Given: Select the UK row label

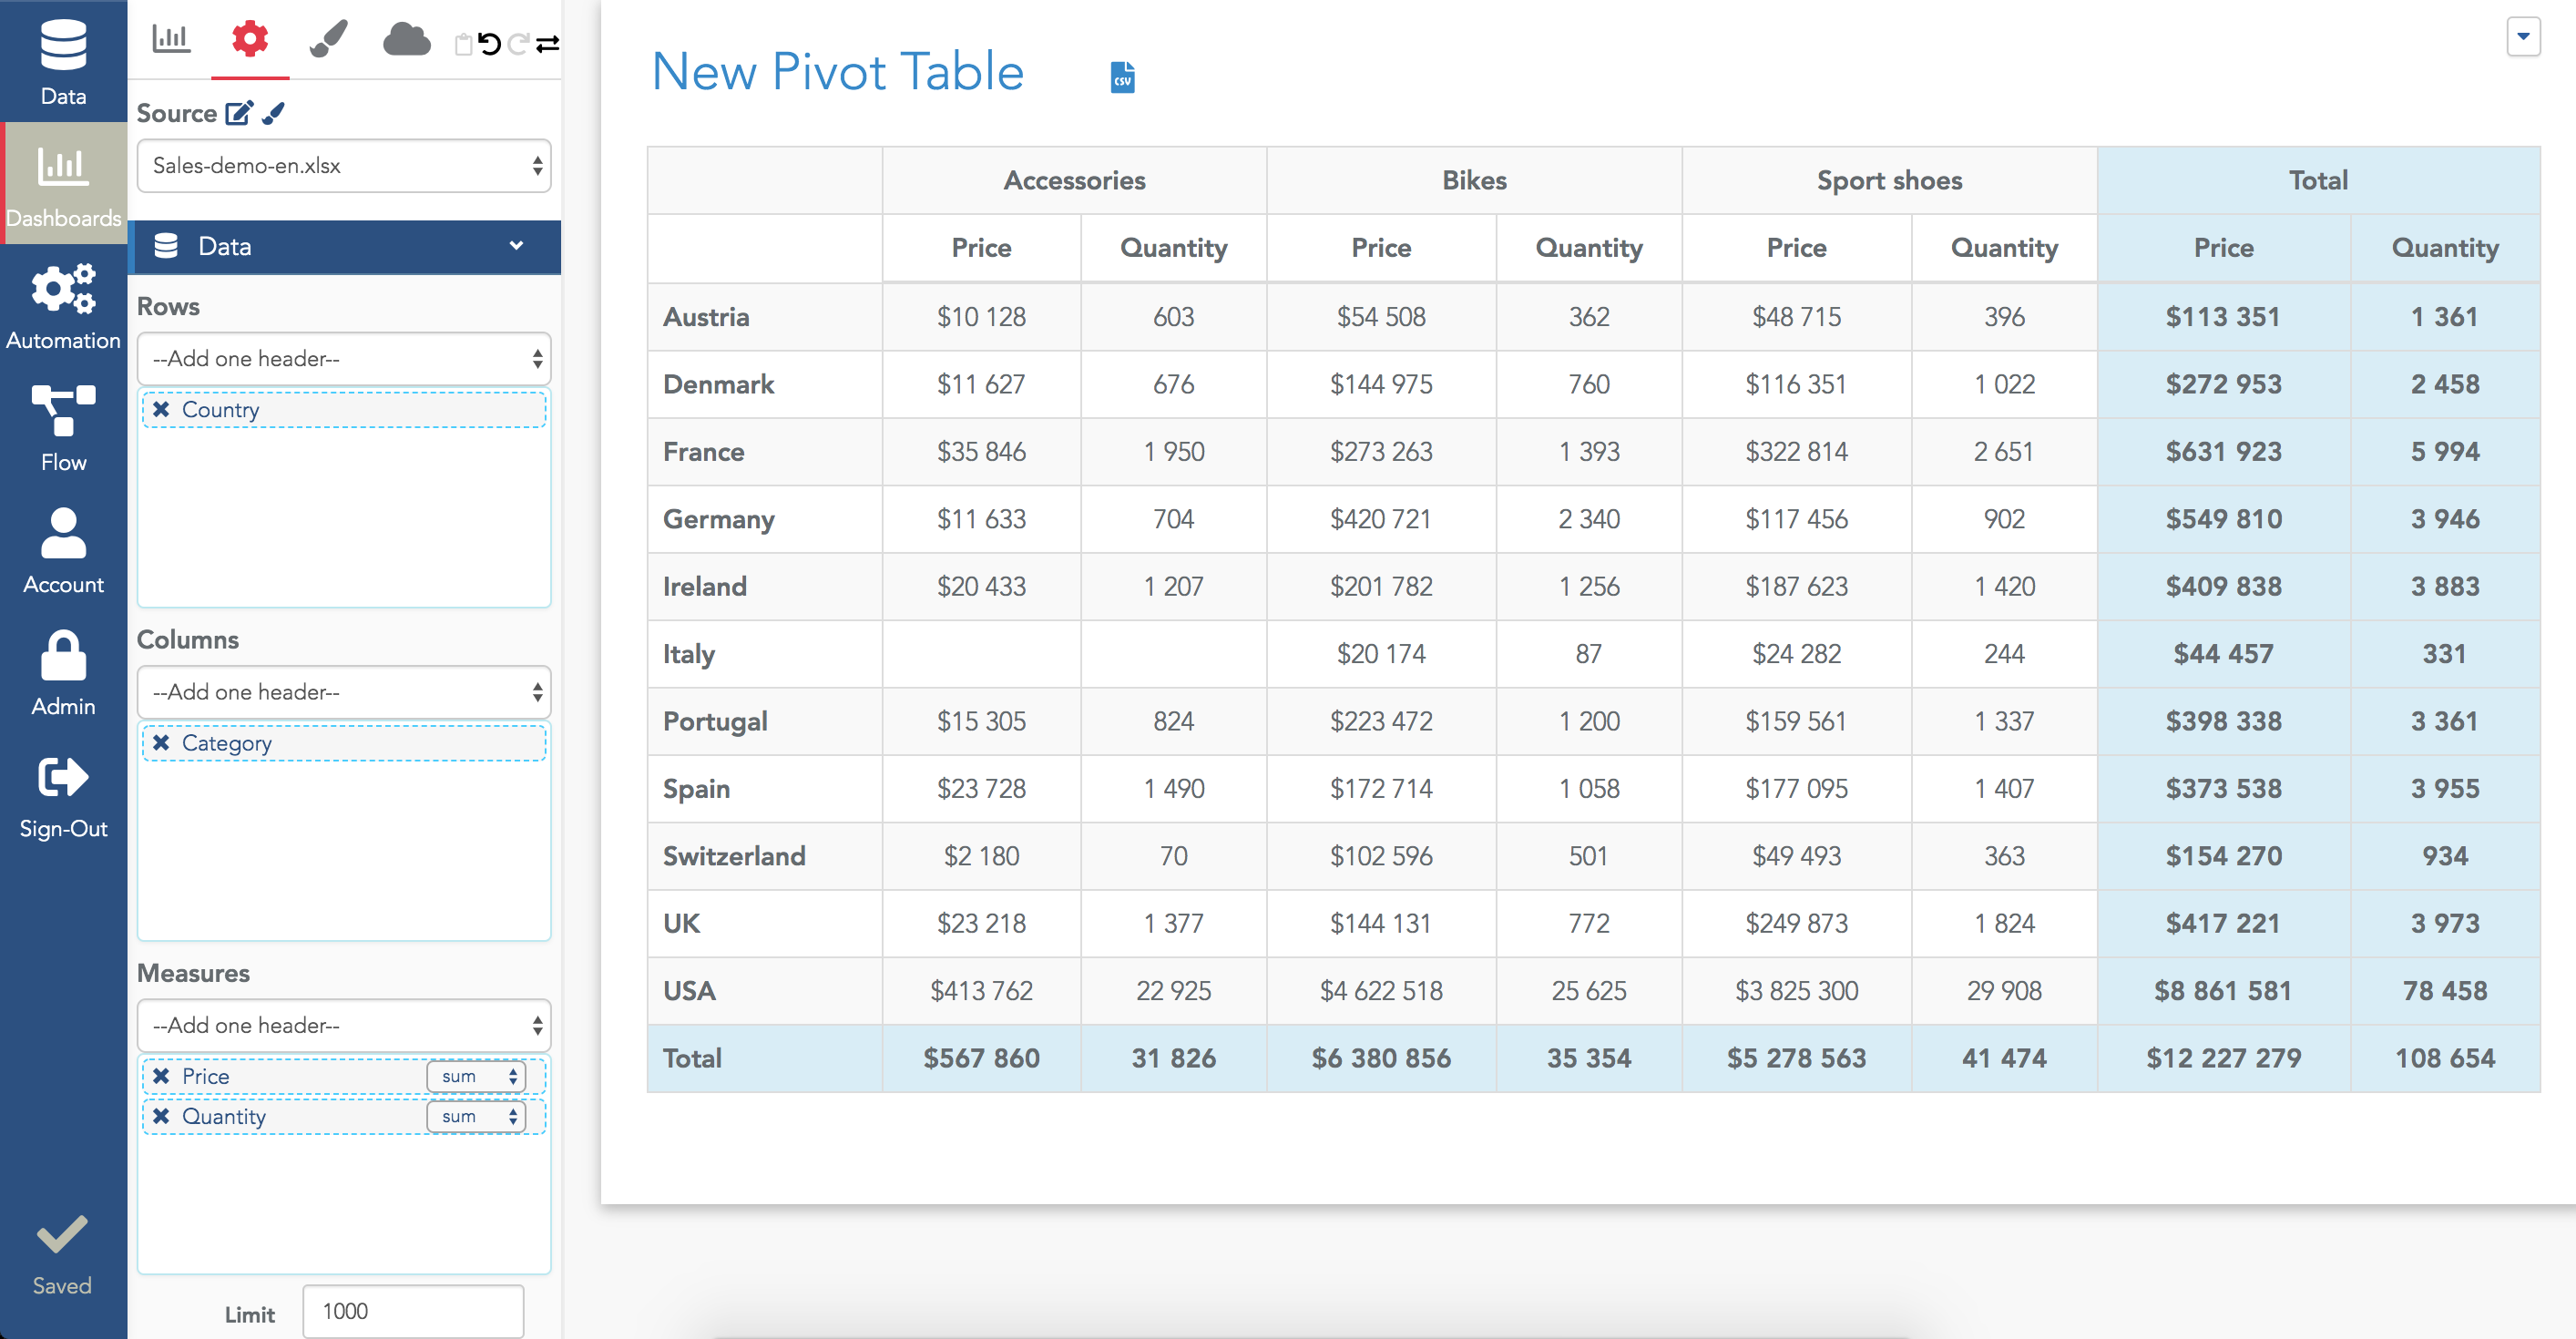Looking at the screenshot, I should (681, 924).
